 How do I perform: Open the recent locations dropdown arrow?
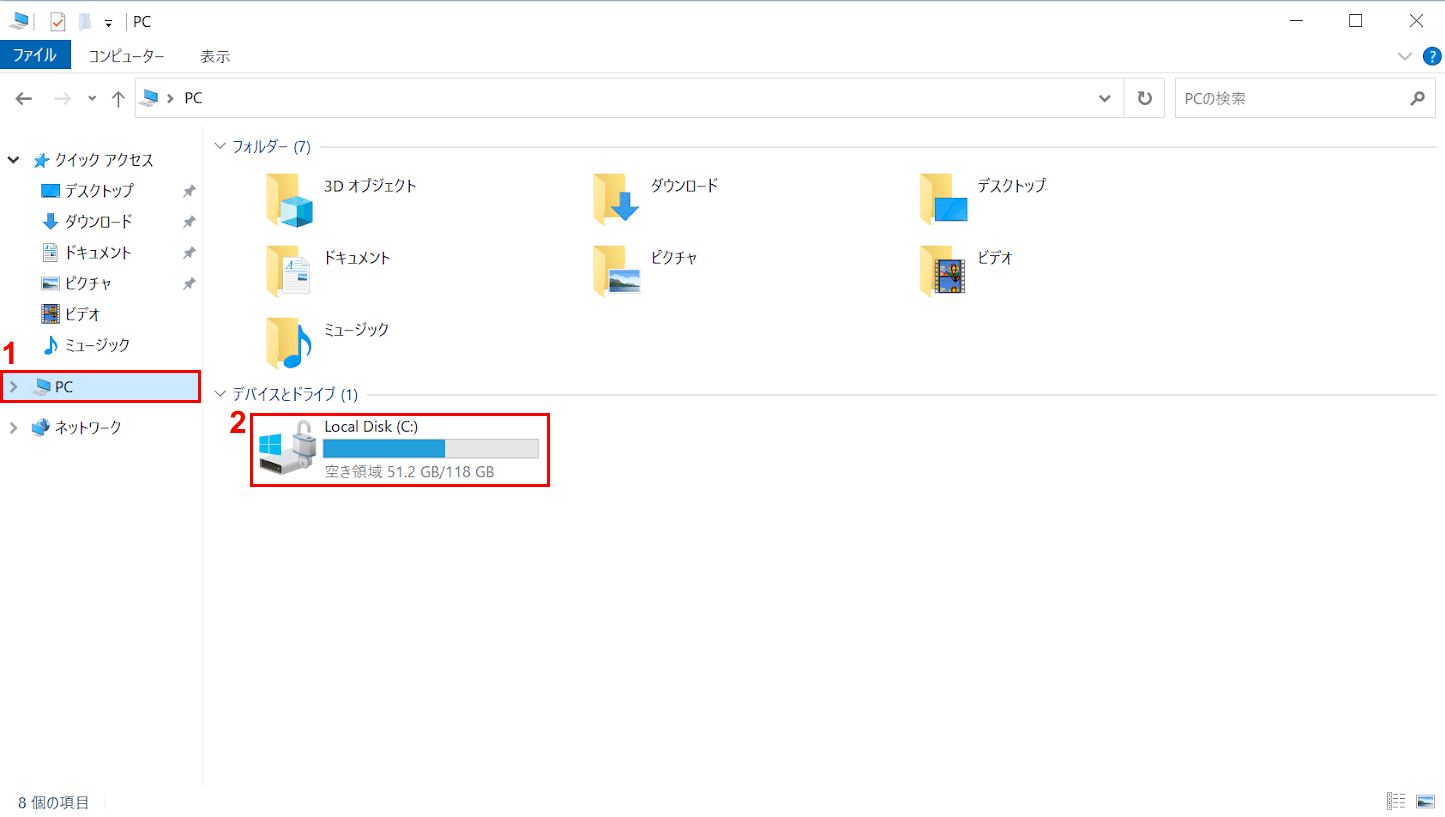coord(92,99)
